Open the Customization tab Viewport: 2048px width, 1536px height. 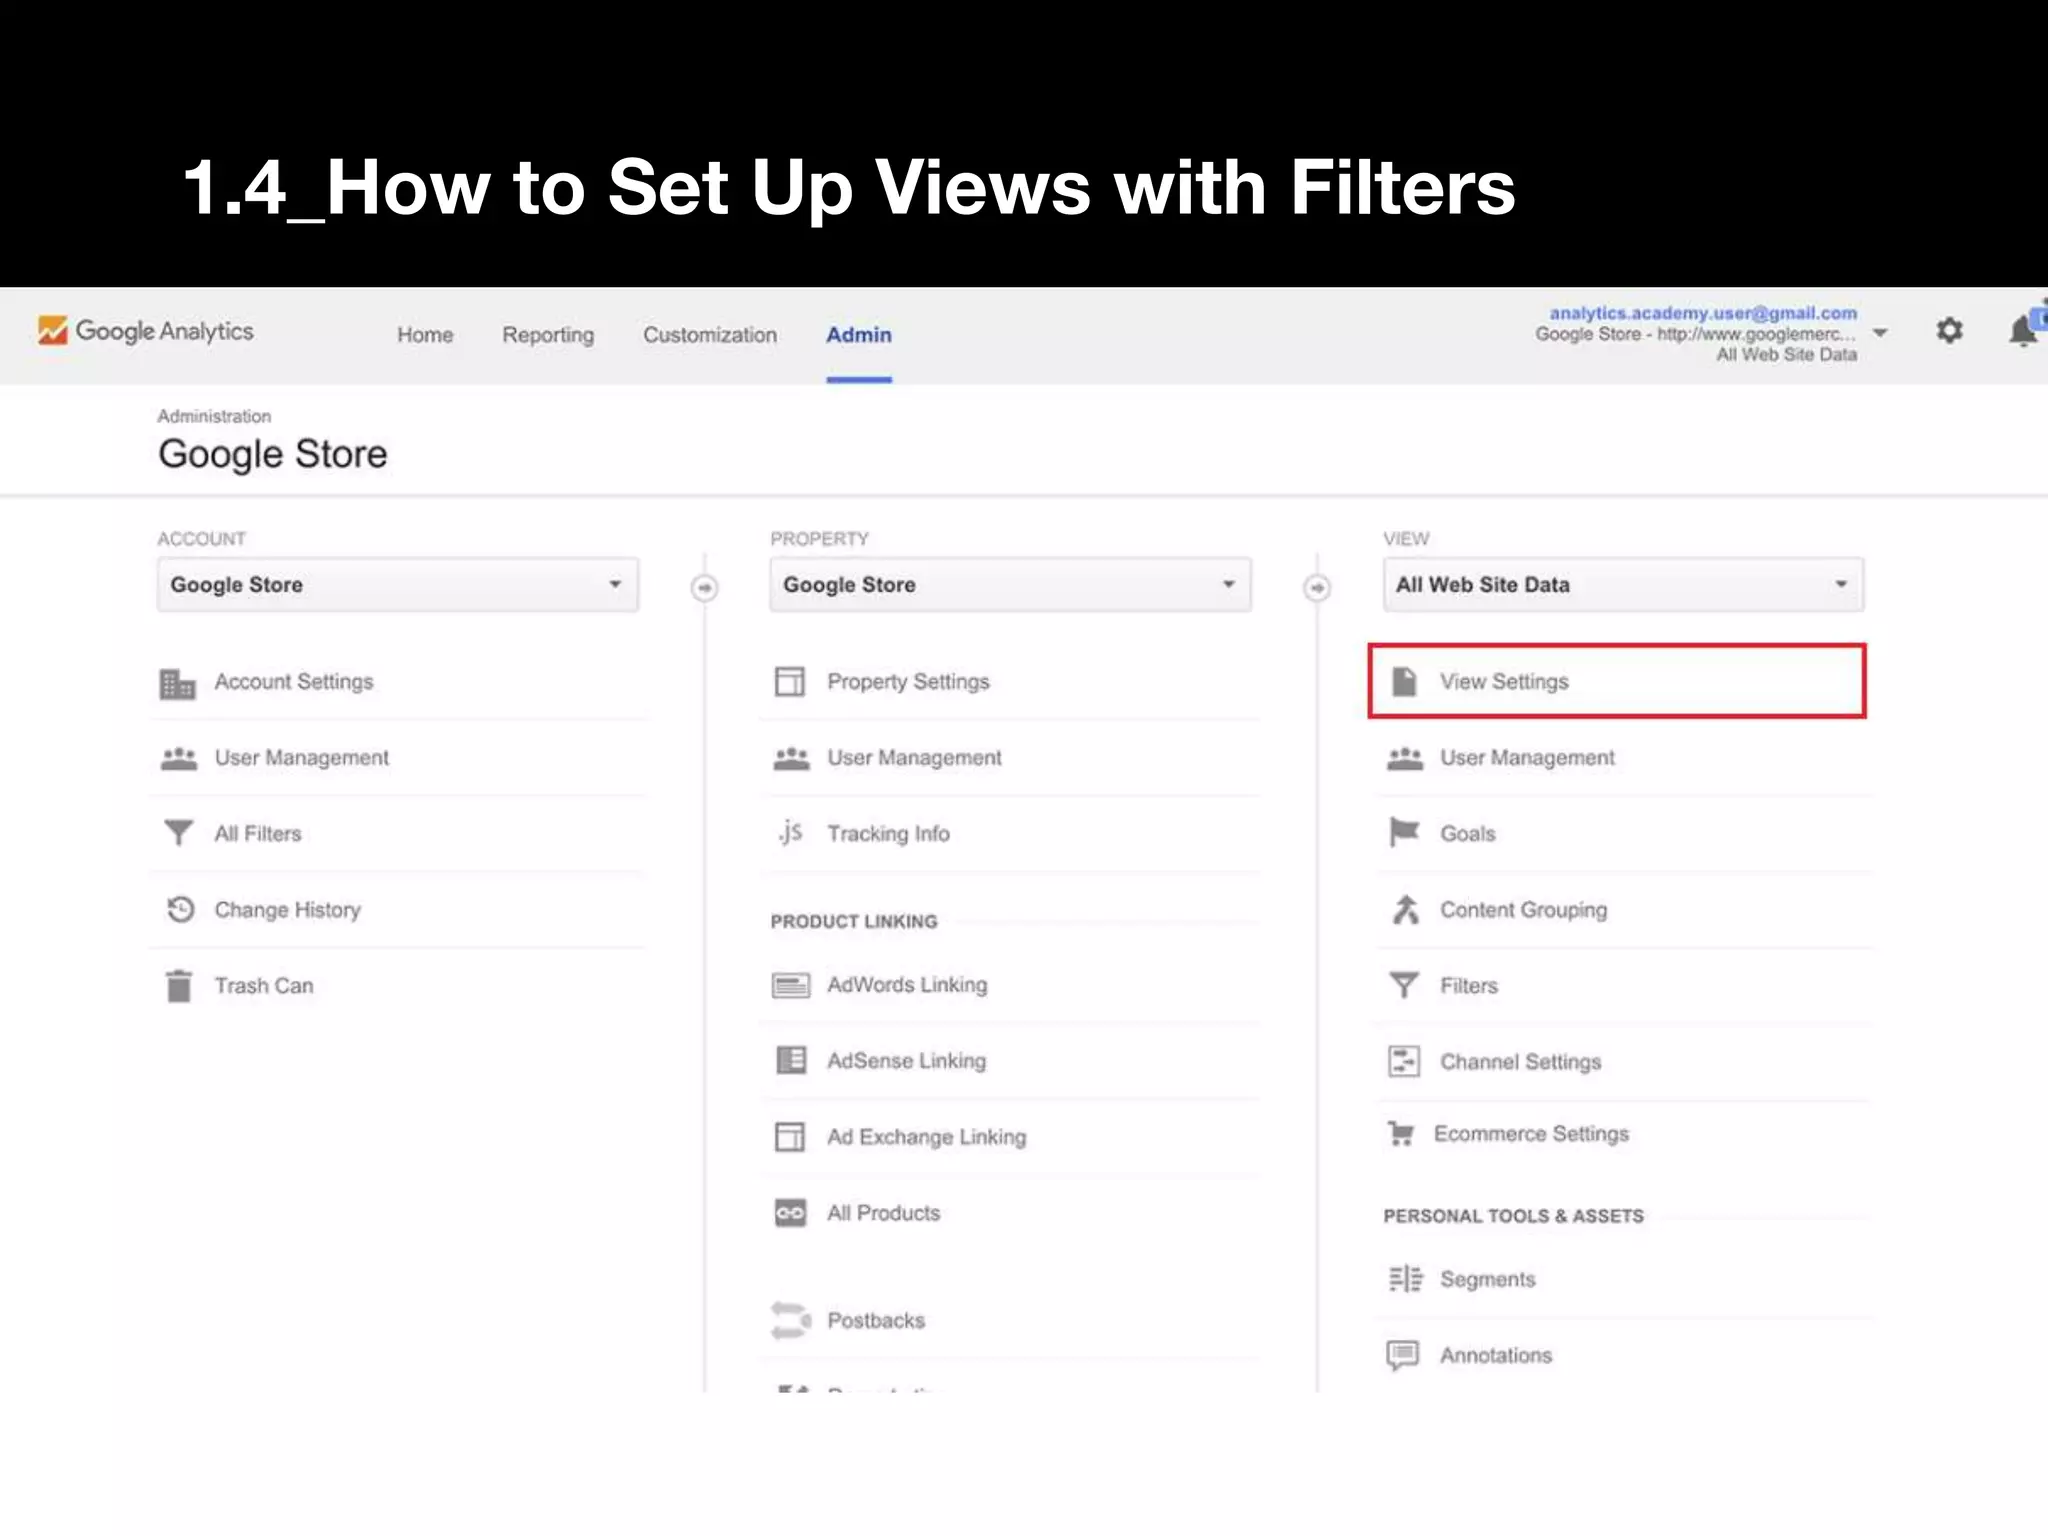pos(710,335)
